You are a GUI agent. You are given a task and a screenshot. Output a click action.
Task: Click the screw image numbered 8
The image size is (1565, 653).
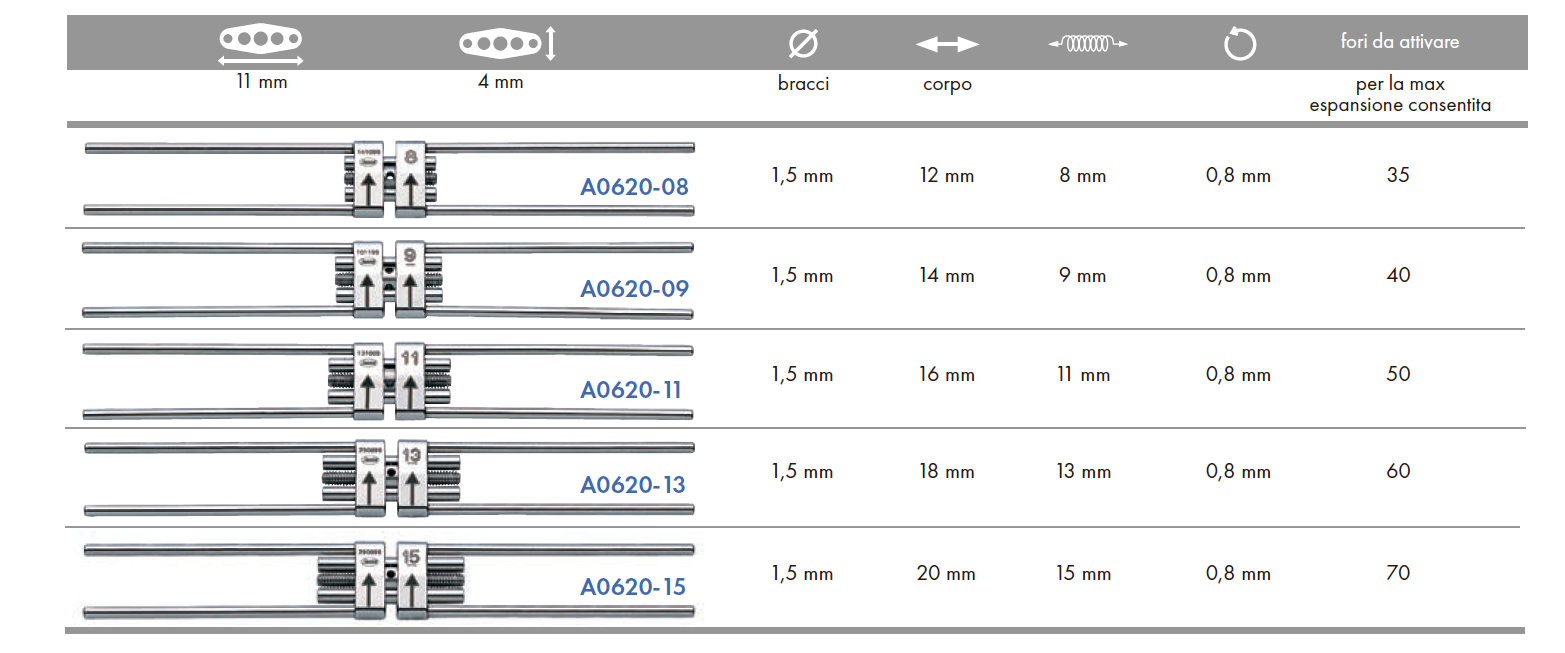click(389, 179)
